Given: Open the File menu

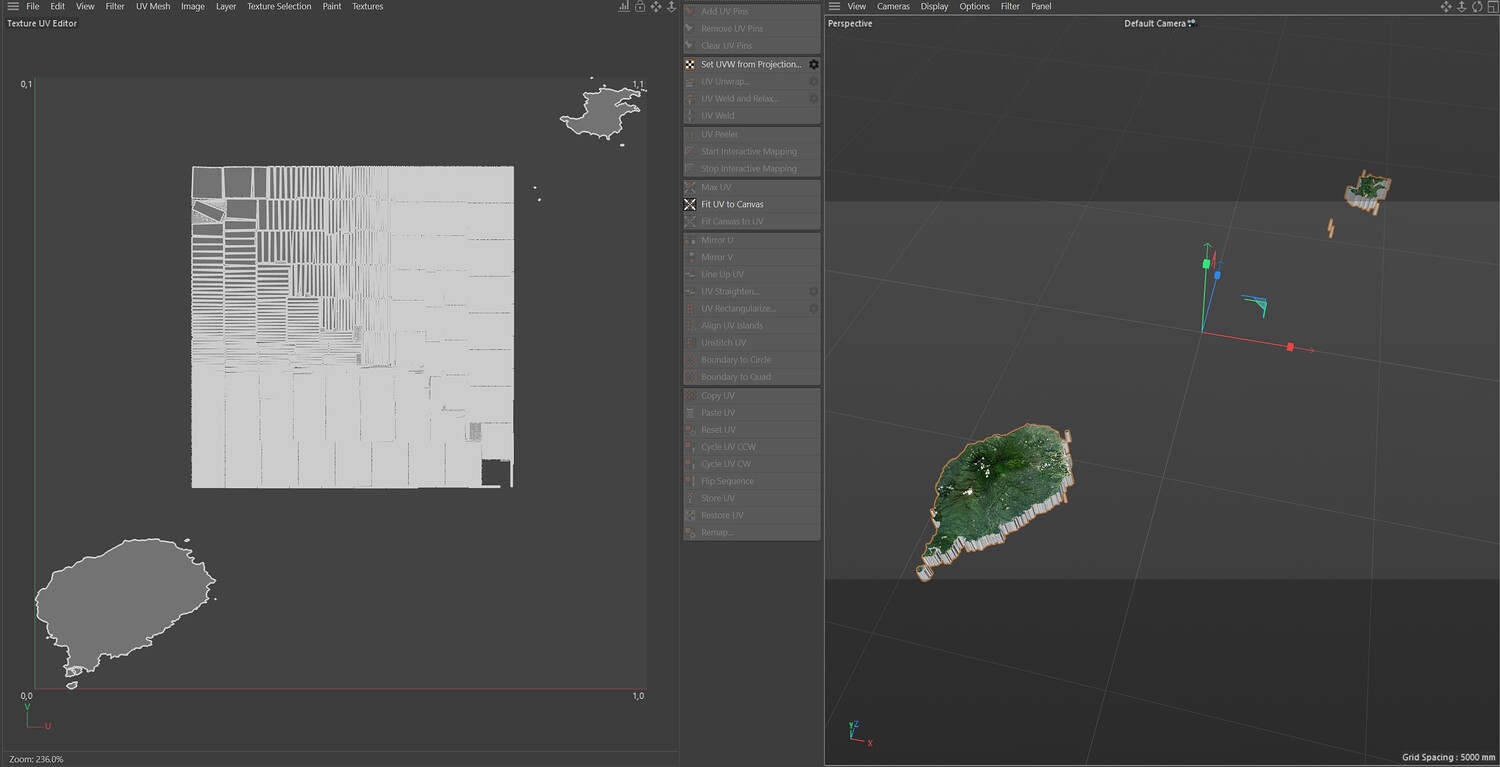Looking at the screenshot, I should 33,6.
